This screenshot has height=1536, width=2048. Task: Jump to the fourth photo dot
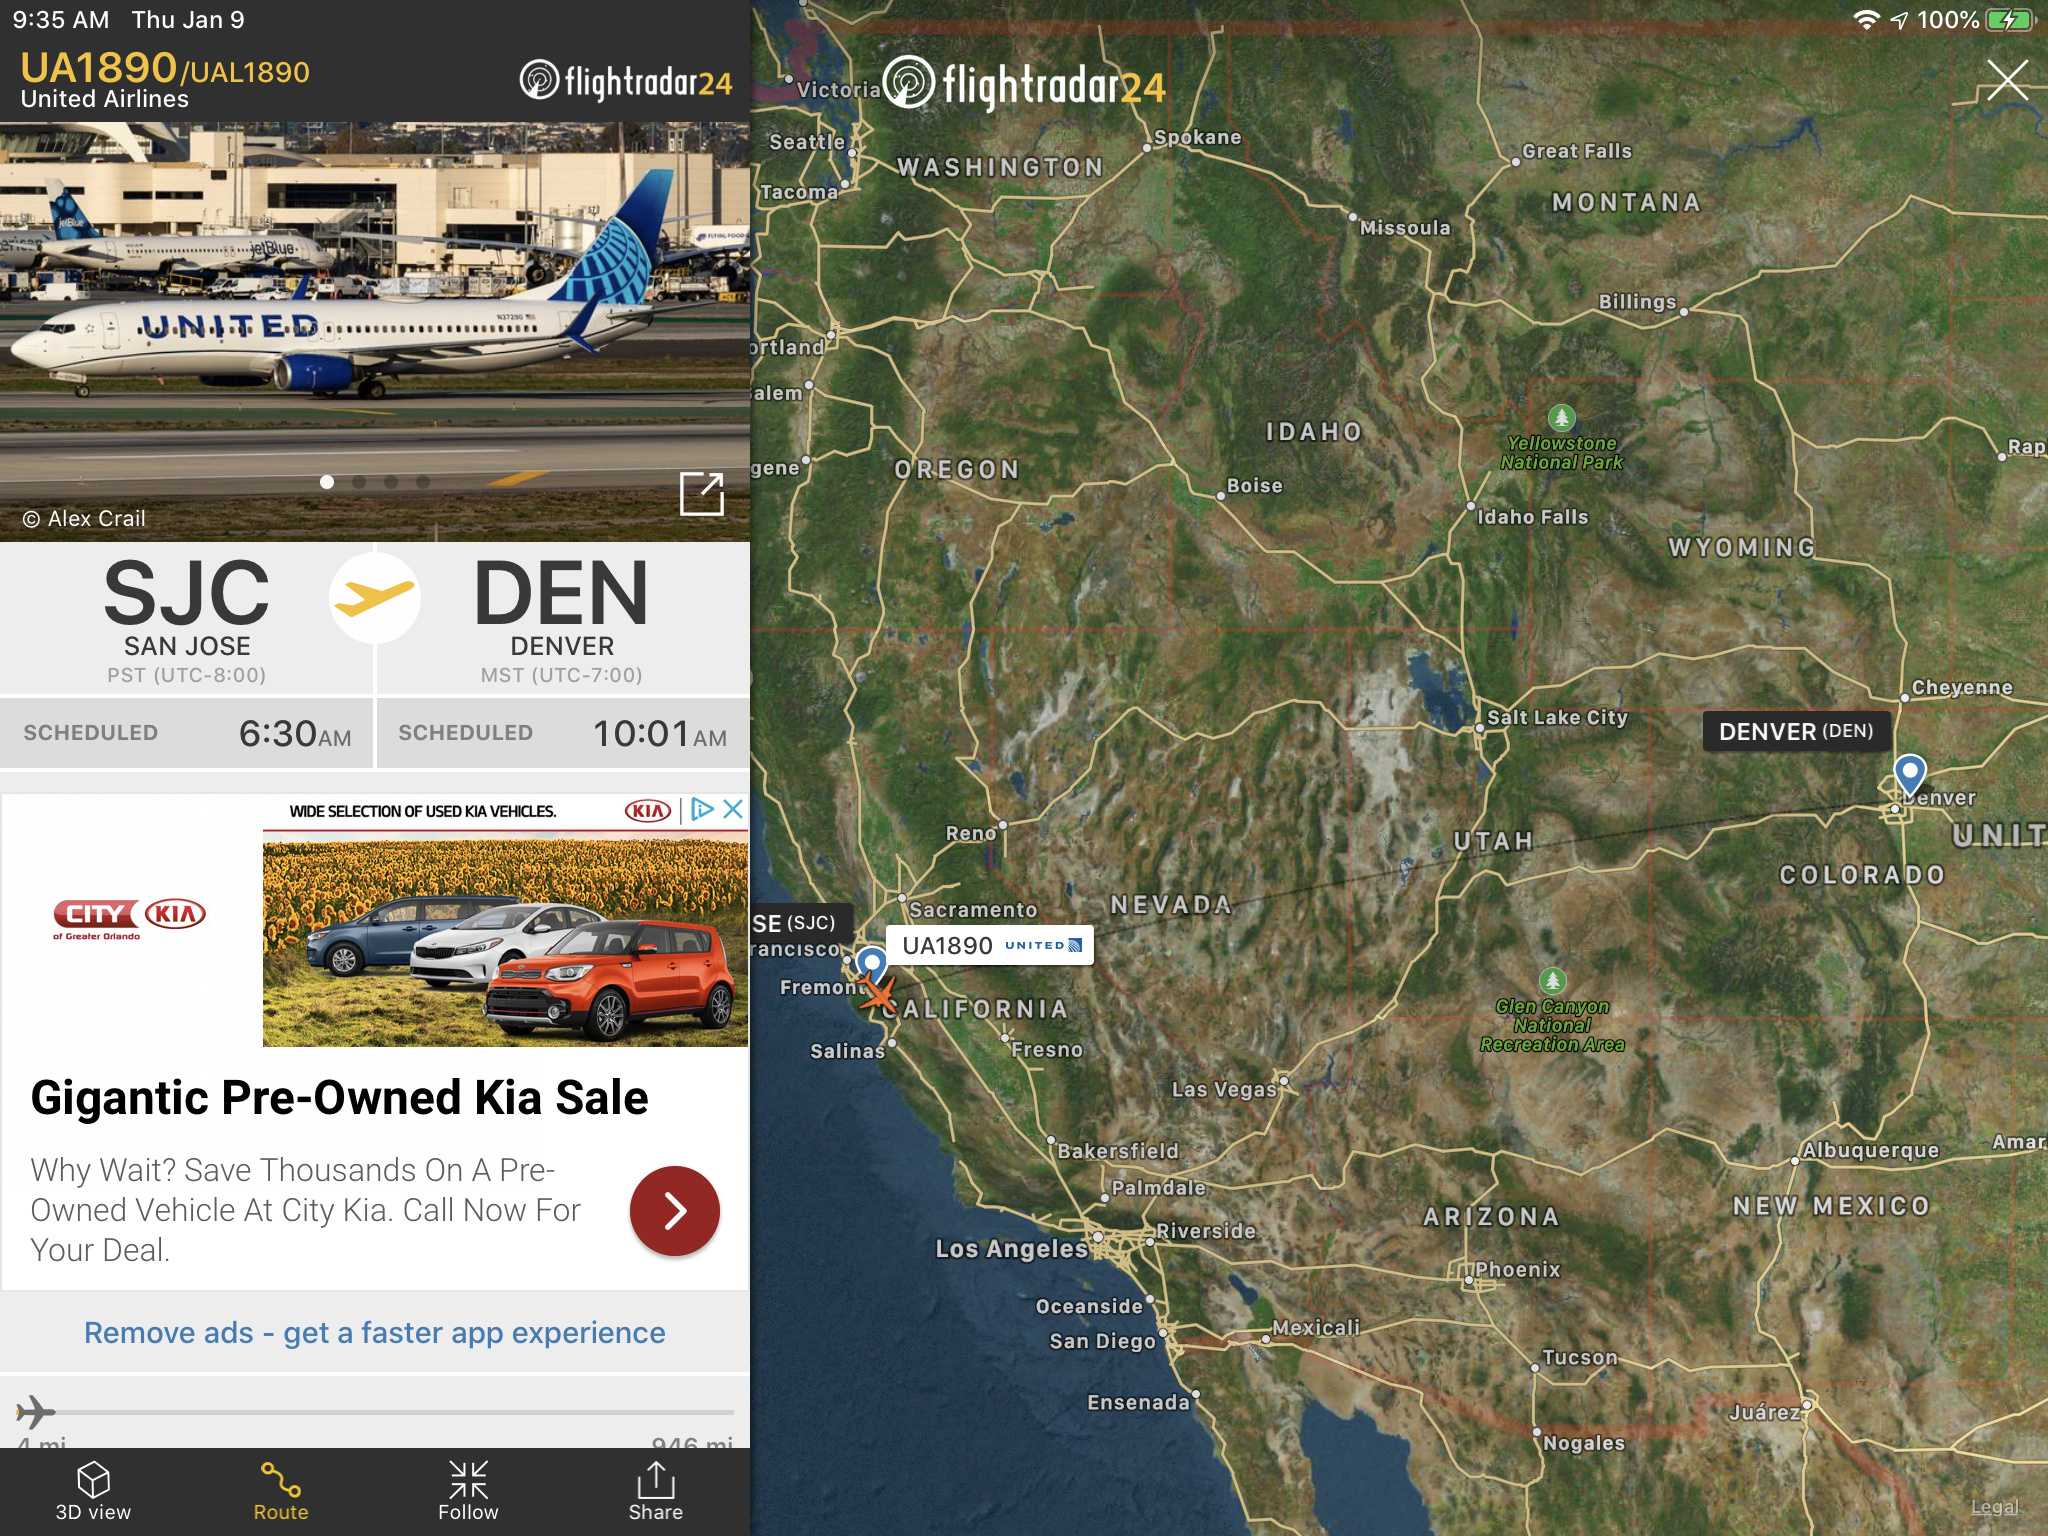tap(423, 482)
